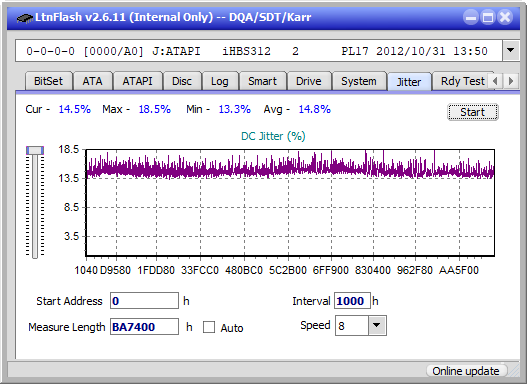Click the LtnFlash chip icon in title bar
Screen dimensions: 527x384
pyautogui.click(x=25, y=17)
